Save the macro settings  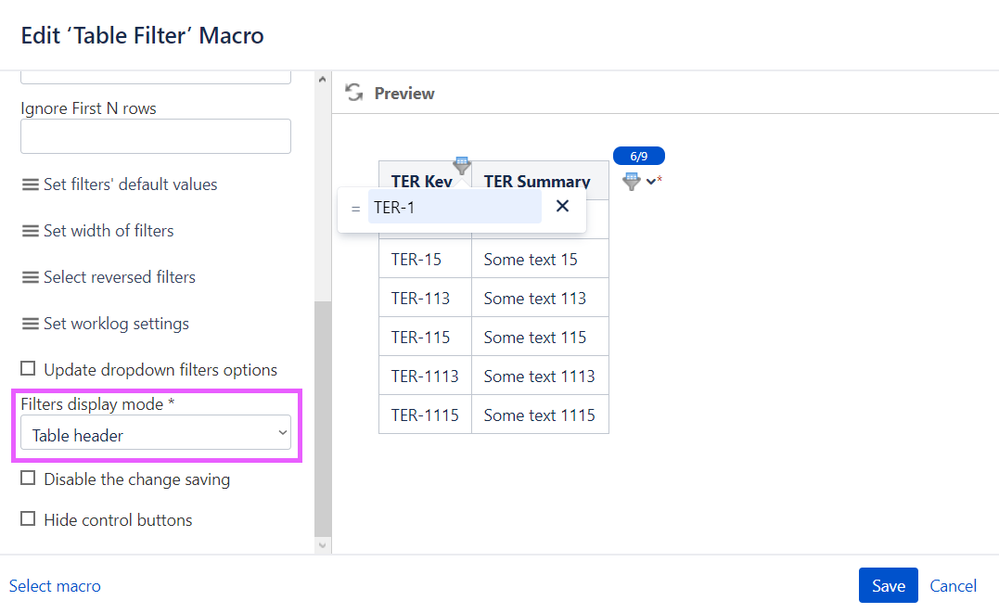pos(888,585)
